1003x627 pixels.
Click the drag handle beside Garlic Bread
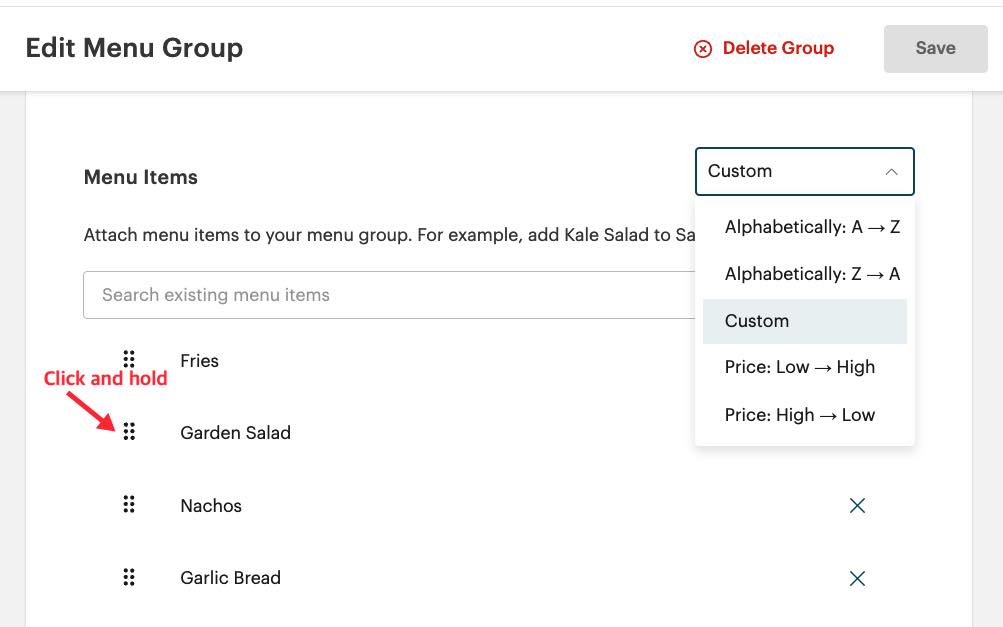129,578
